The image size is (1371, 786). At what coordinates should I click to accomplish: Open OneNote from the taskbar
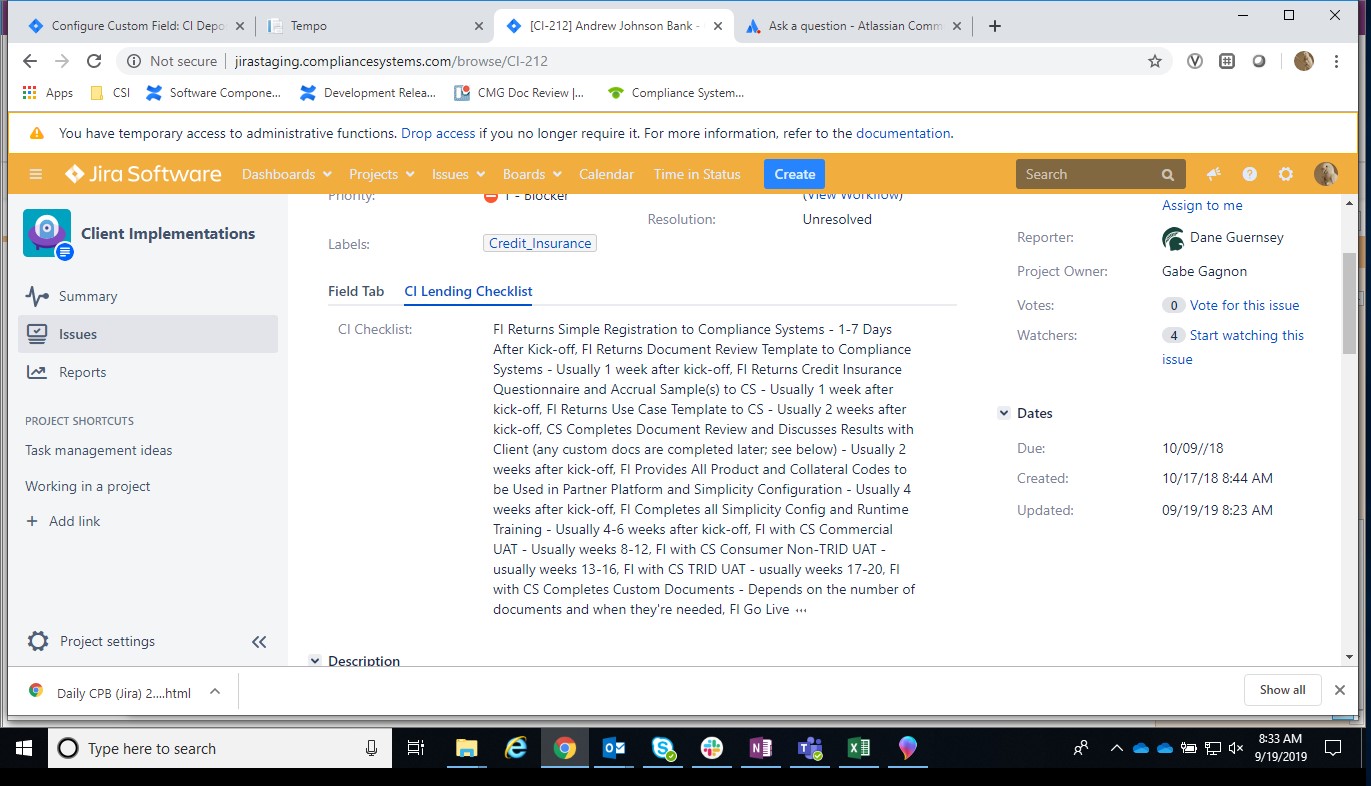[x=760, y=748]
